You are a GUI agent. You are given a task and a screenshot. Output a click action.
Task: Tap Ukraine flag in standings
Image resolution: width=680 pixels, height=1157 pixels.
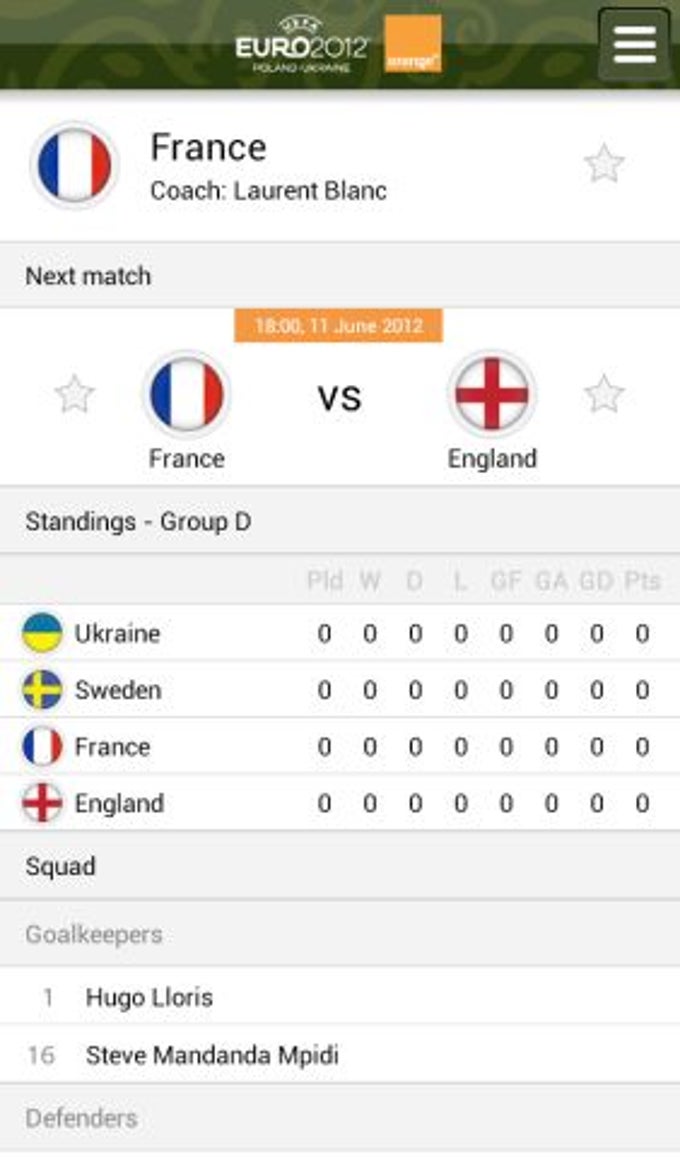(42, 633)
